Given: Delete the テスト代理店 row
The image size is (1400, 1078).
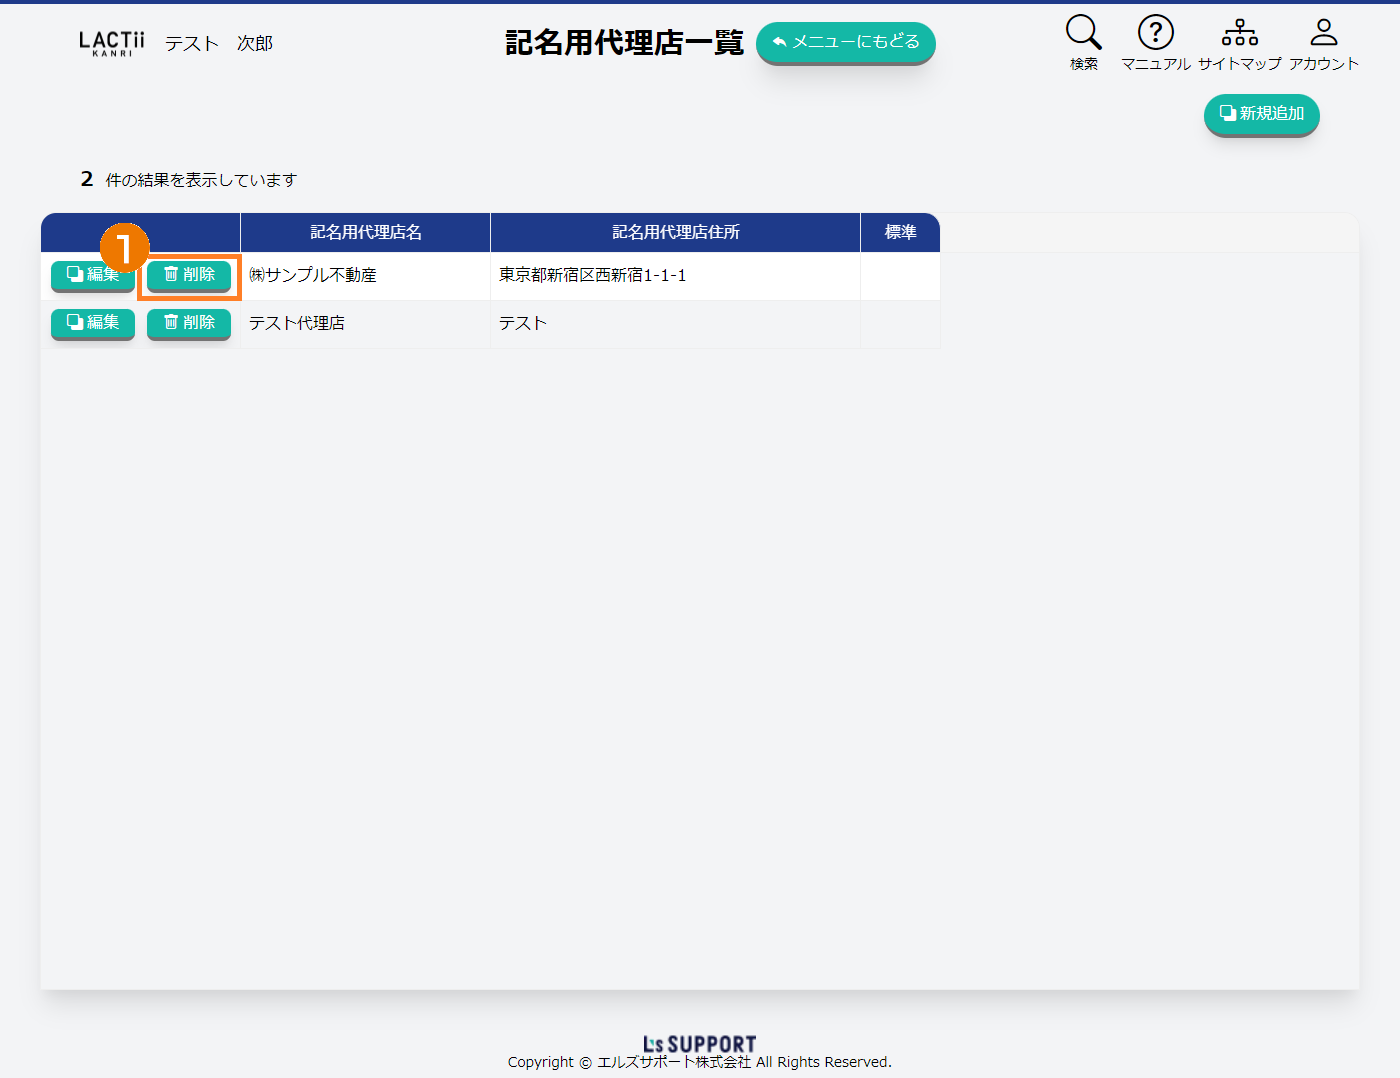Looking at the screenshot, I should (189, 322).
